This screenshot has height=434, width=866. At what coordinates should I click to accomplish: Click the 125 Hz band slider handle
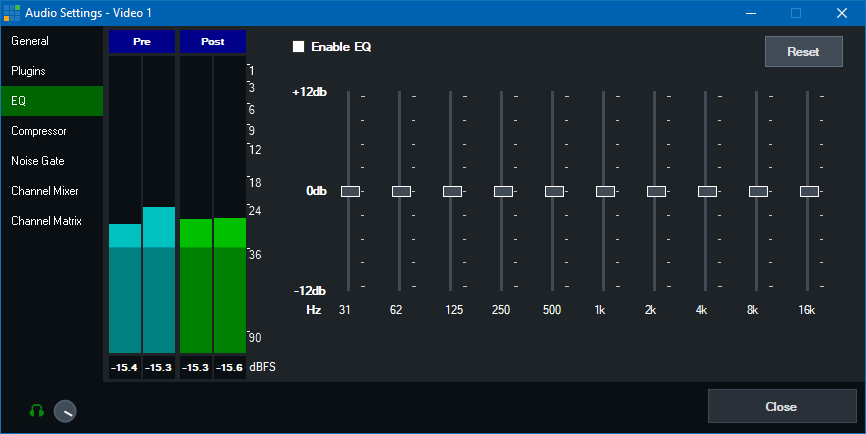(452, 191)
